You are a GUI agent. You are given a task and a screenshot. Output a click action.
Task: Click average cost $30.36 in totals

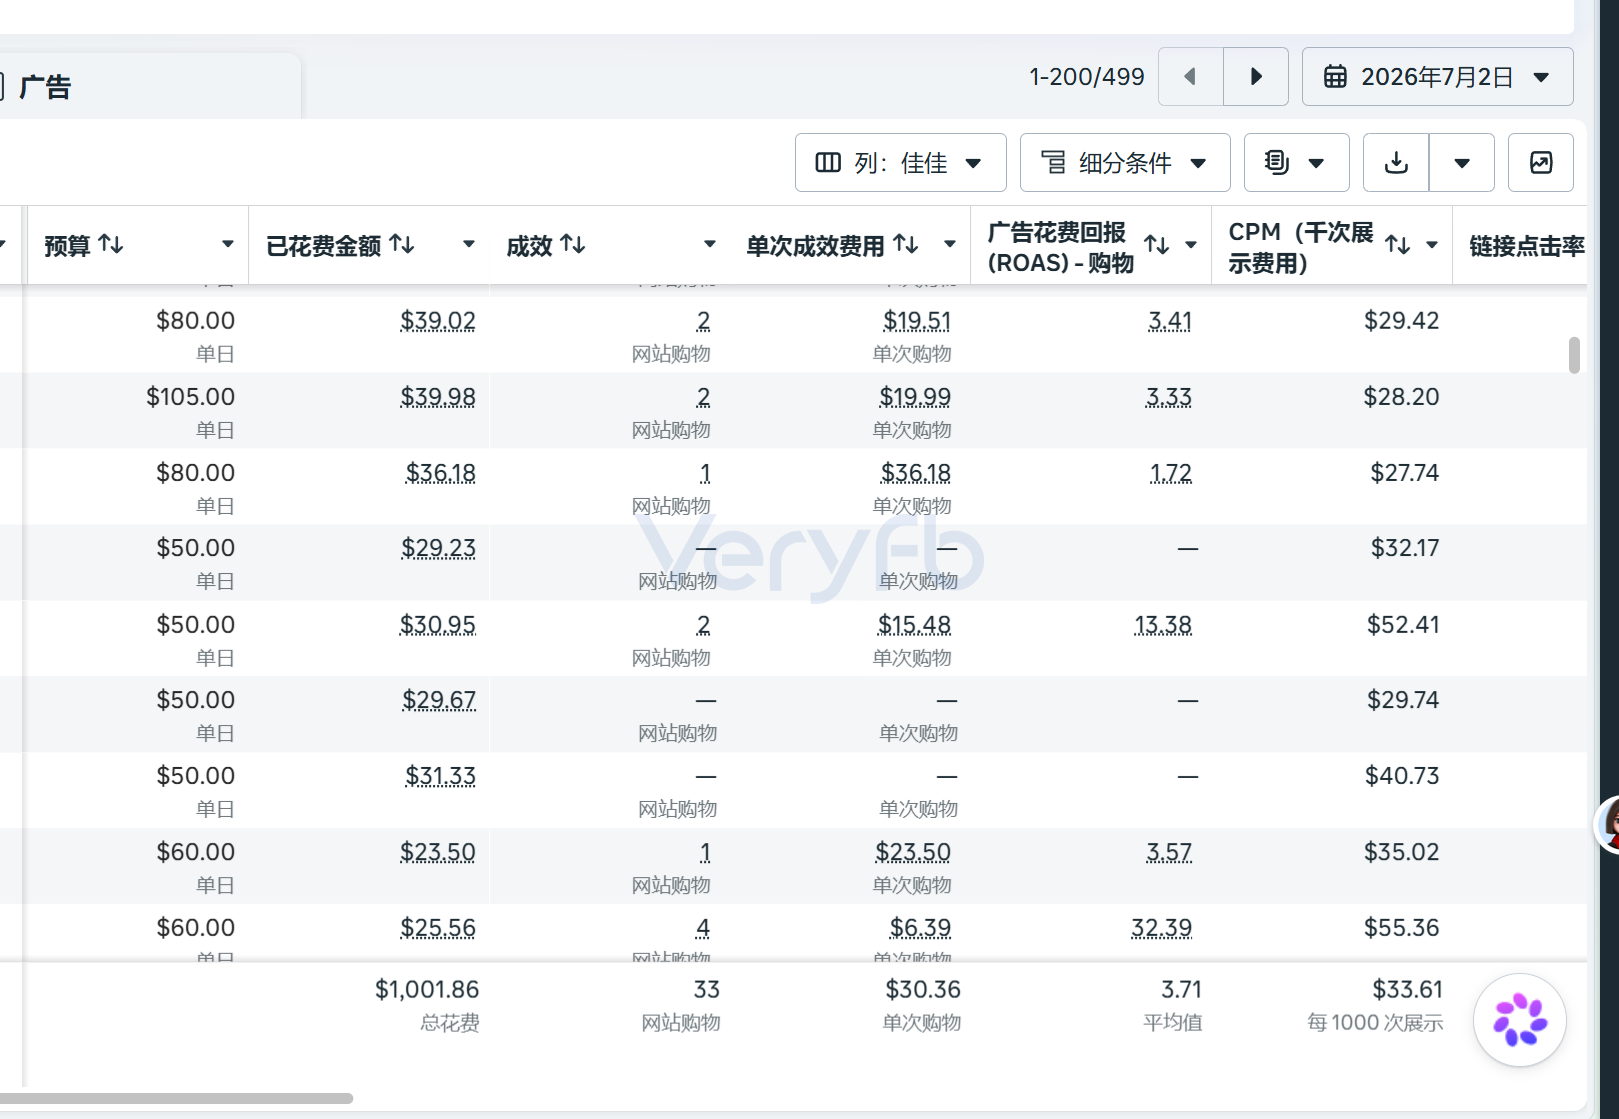(923, 990)
